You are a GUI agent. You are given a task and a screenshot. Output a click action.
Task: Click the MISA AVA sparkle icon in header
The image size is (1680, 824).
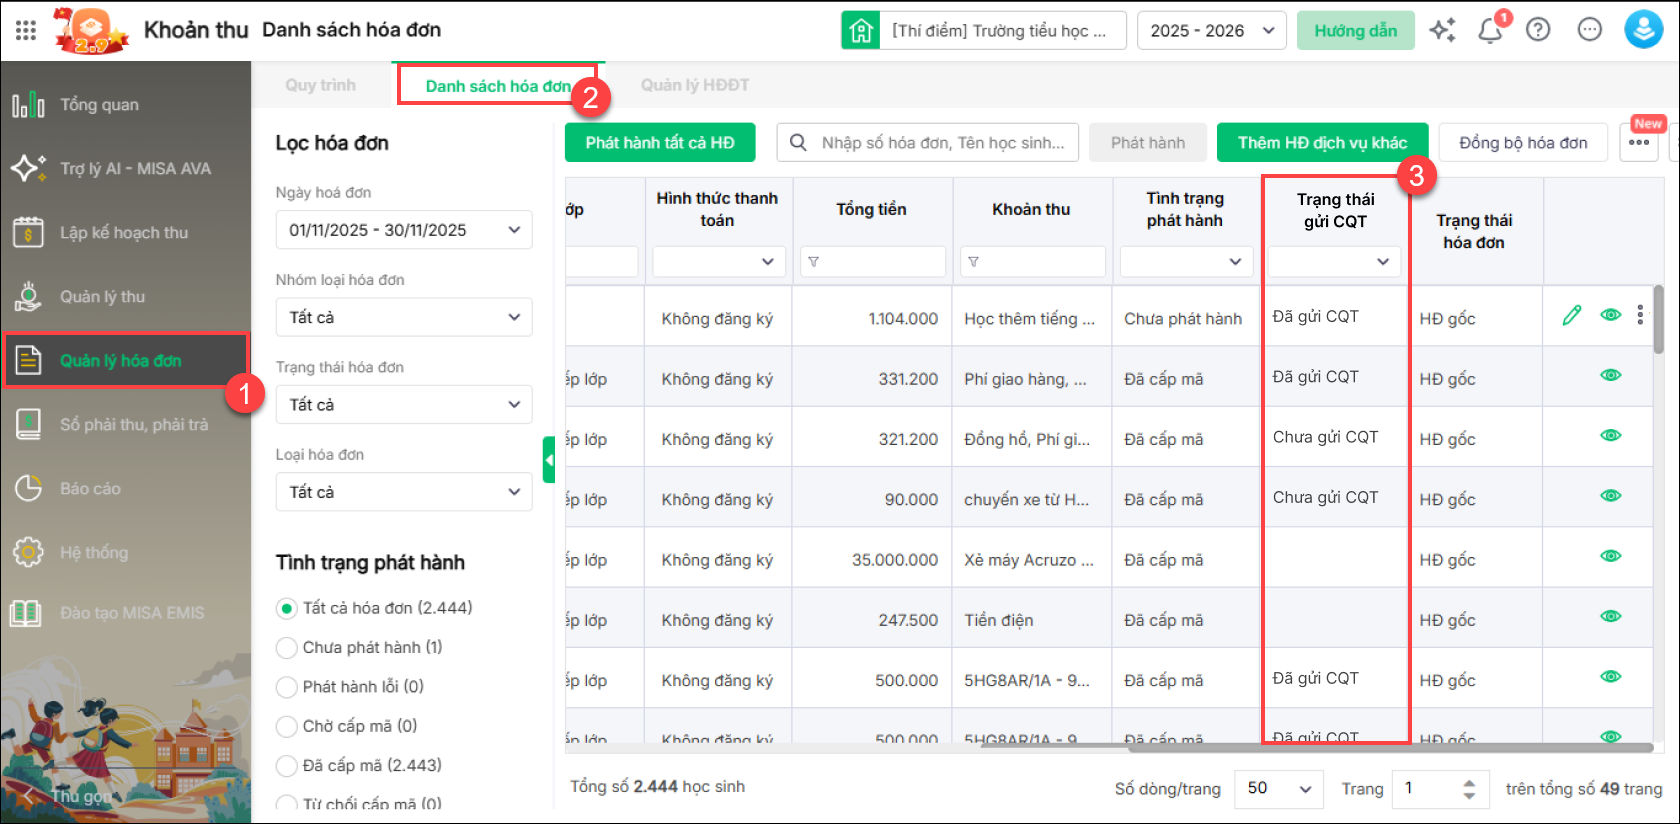(1442, 30)
